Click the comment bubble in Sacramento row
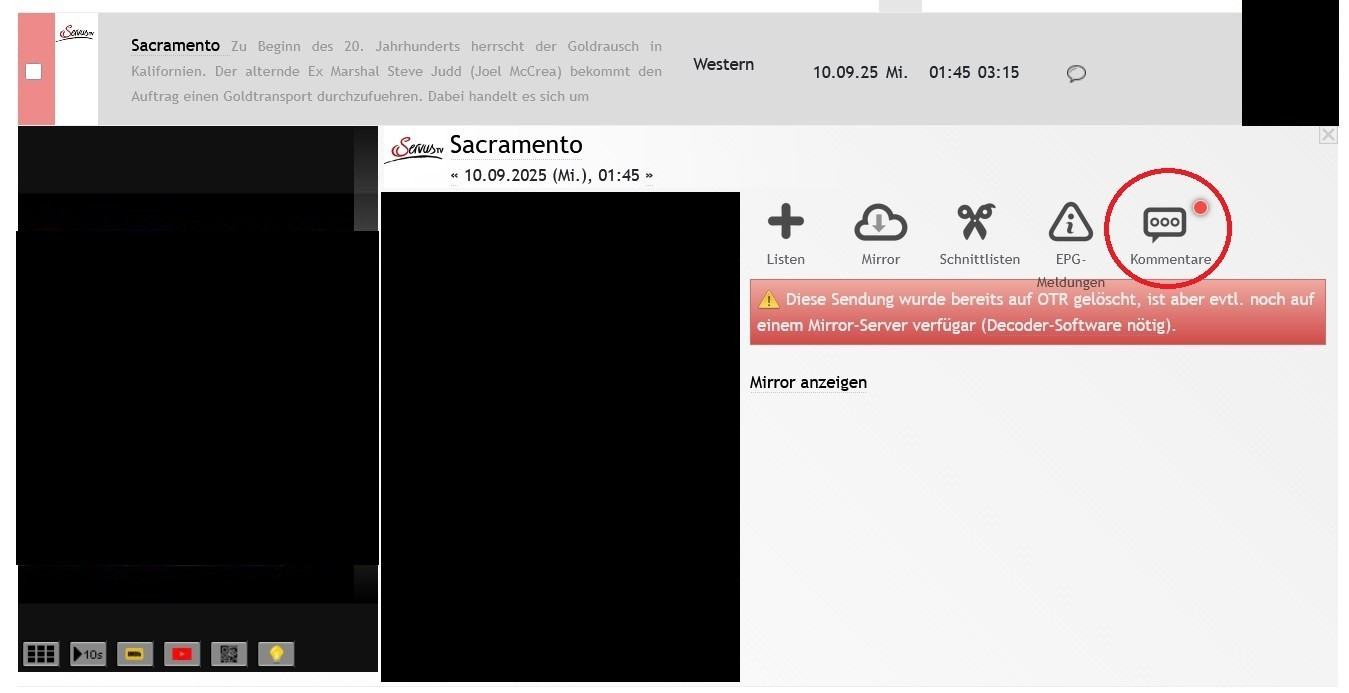Screen dimensions: 1349x693 pyautogui.click(x=1076, y=73)
